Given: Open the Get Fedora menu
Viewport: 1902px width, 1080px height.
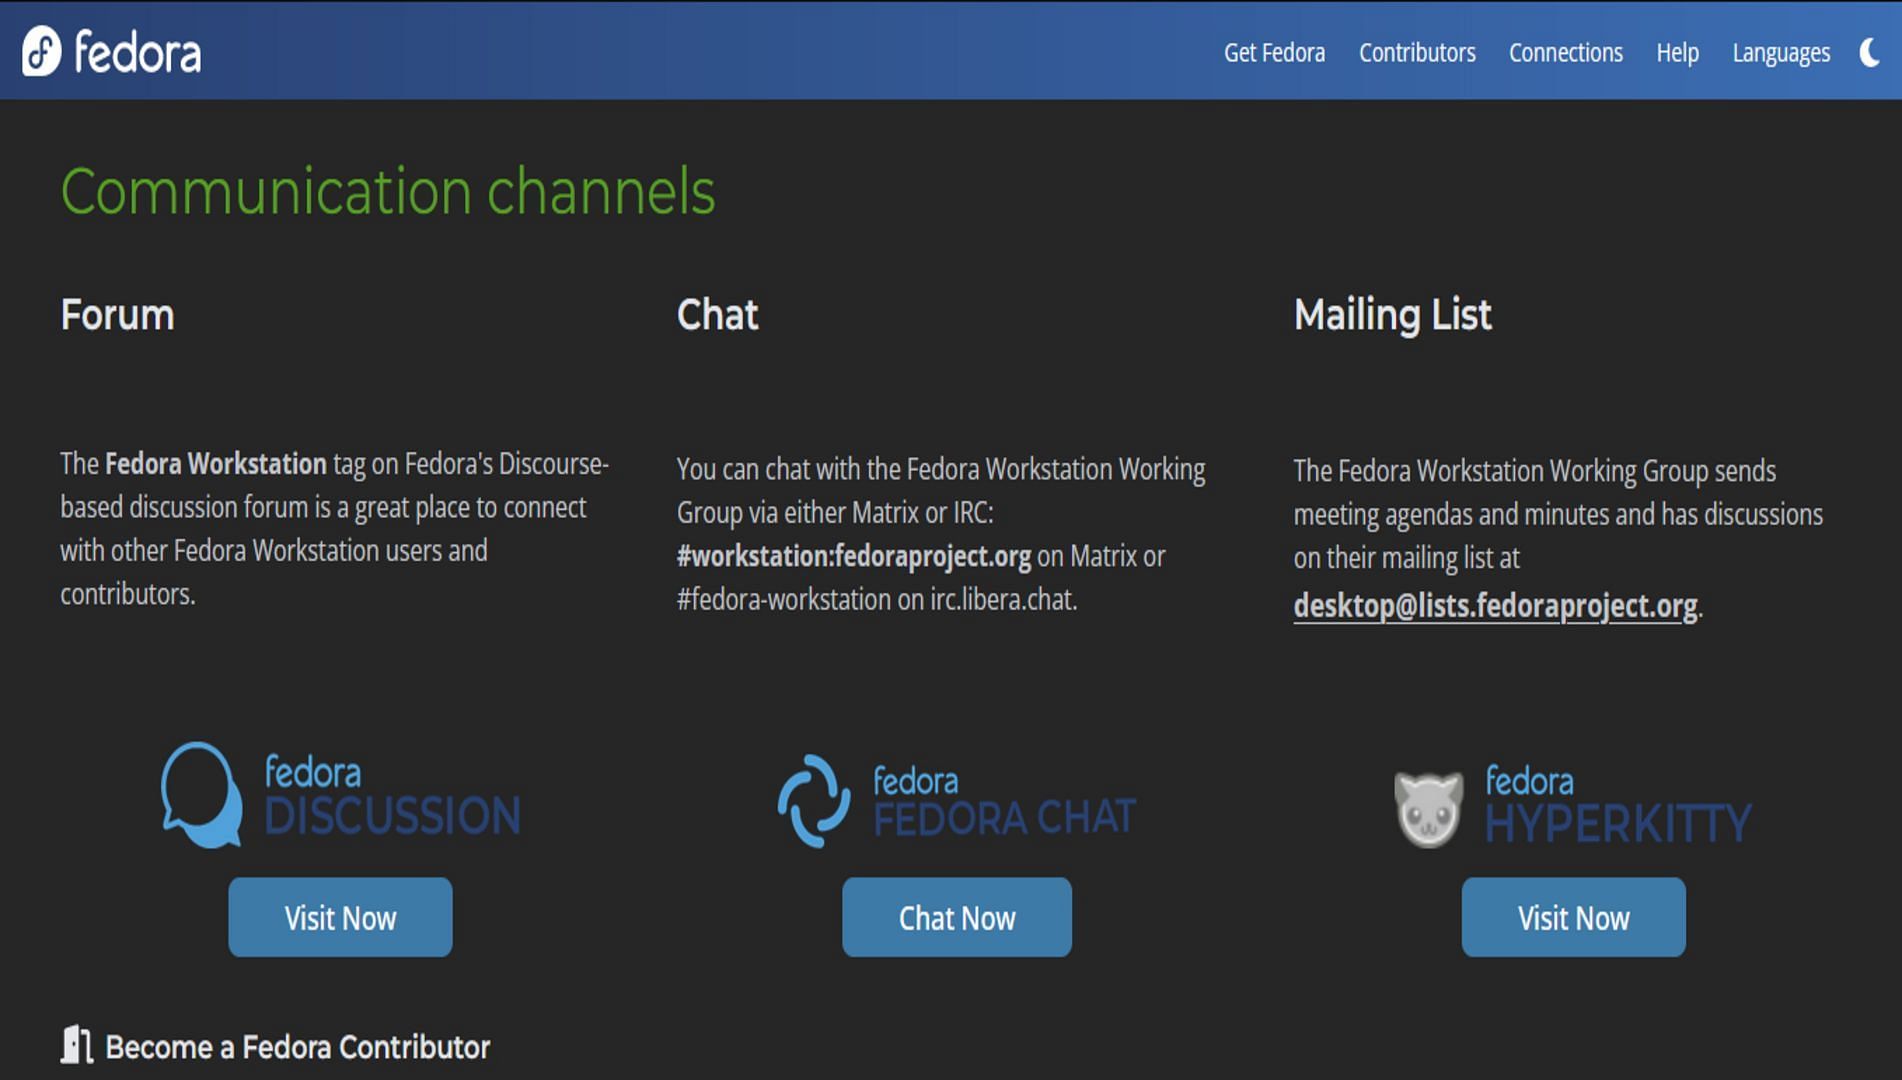Looking at the screenshot, I should click(1274, 52).
